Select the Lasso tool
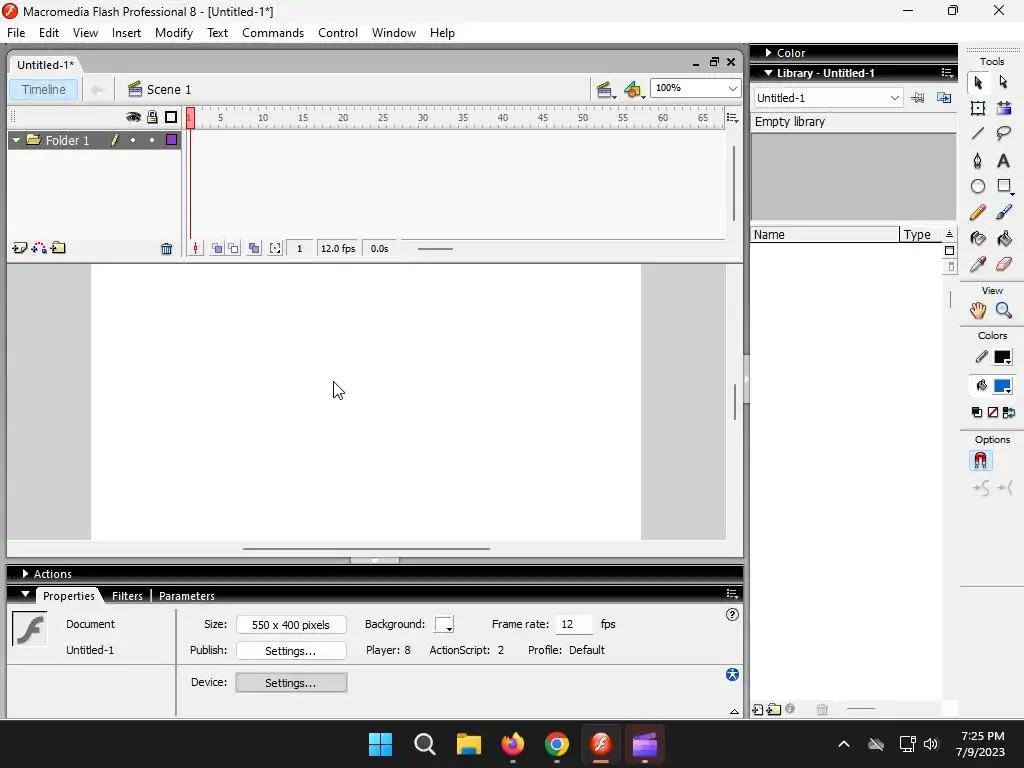Viewport: 1024px width, 768px height. [1004, 134]
